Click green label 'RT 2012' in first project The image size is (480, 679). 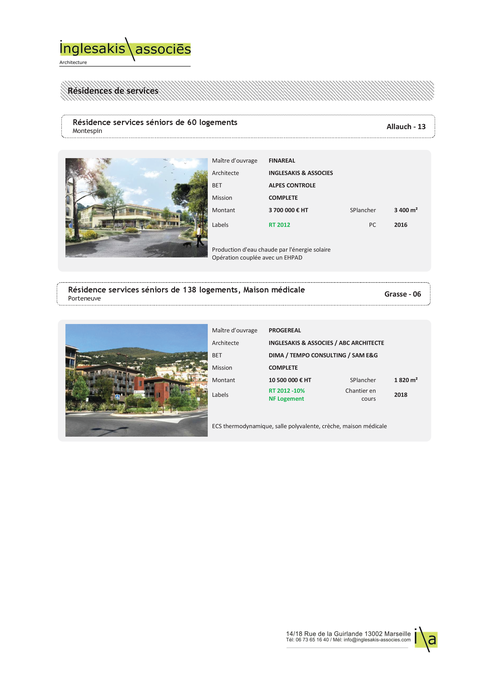coord(279,225)
